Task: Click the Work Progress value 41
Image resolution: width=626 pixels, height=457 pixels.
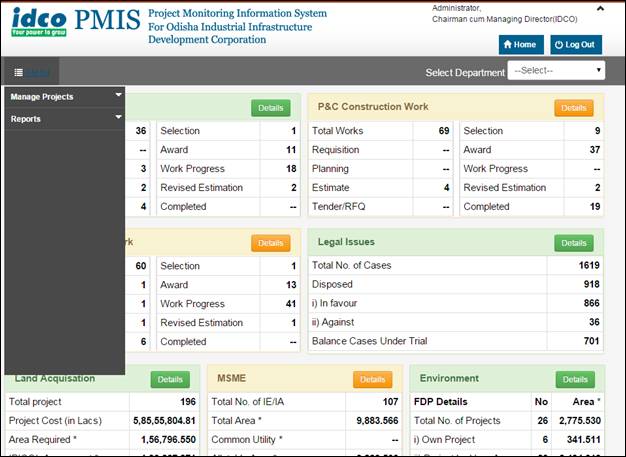Action: [x=291, y=304]
